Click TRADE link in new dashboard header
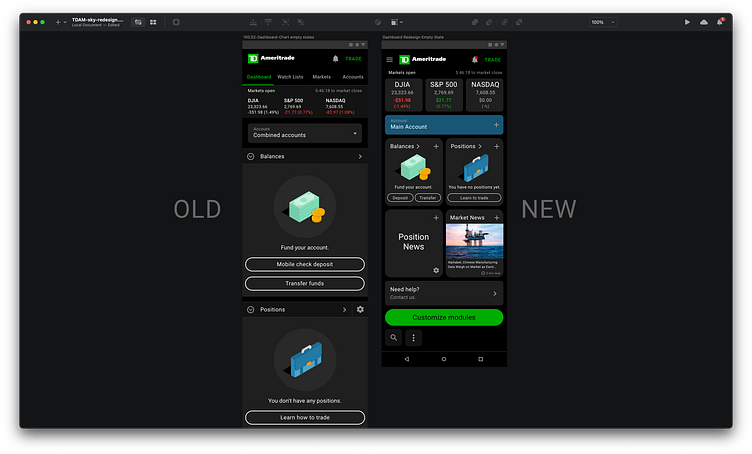 (x=493, y=60)
